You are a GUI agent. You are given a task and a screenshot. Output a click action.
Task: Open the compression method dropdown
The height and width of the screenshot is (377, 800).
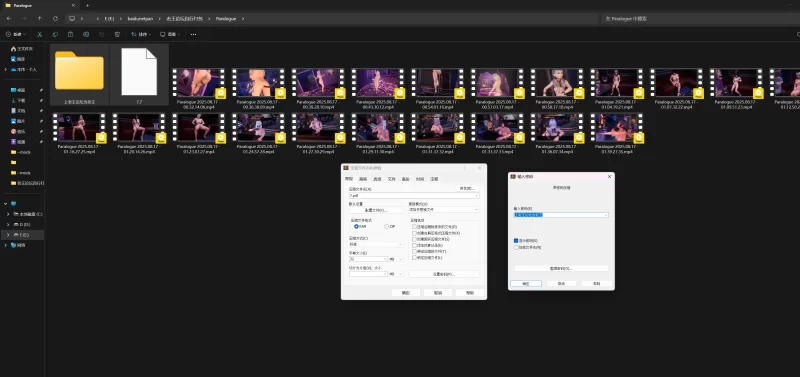(x=400, y=244)
